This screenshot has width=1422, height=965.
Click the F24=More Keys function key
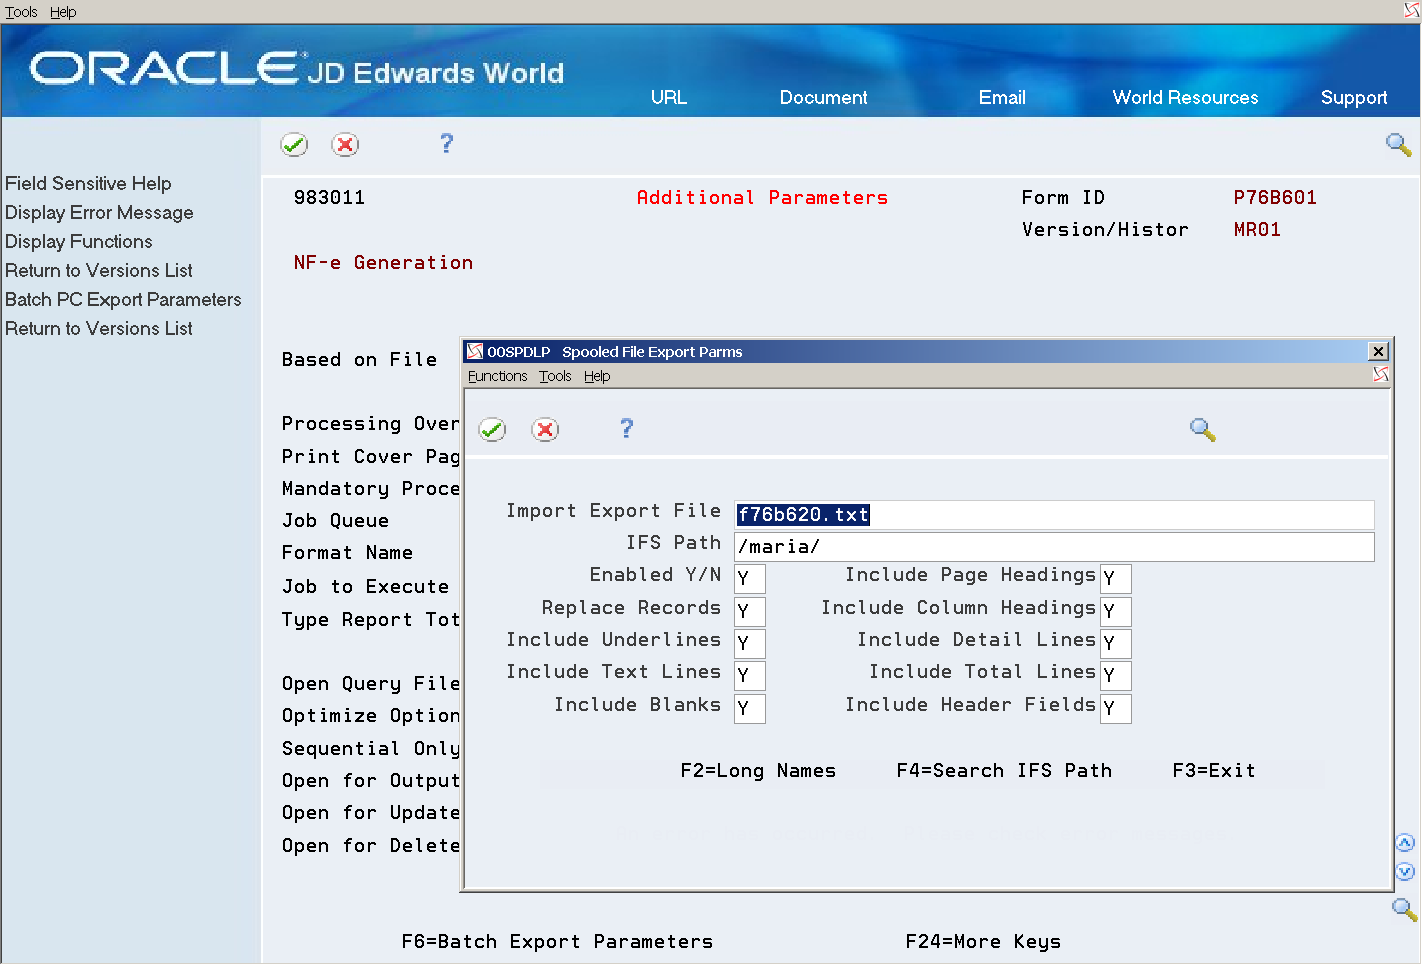[983, 941]
